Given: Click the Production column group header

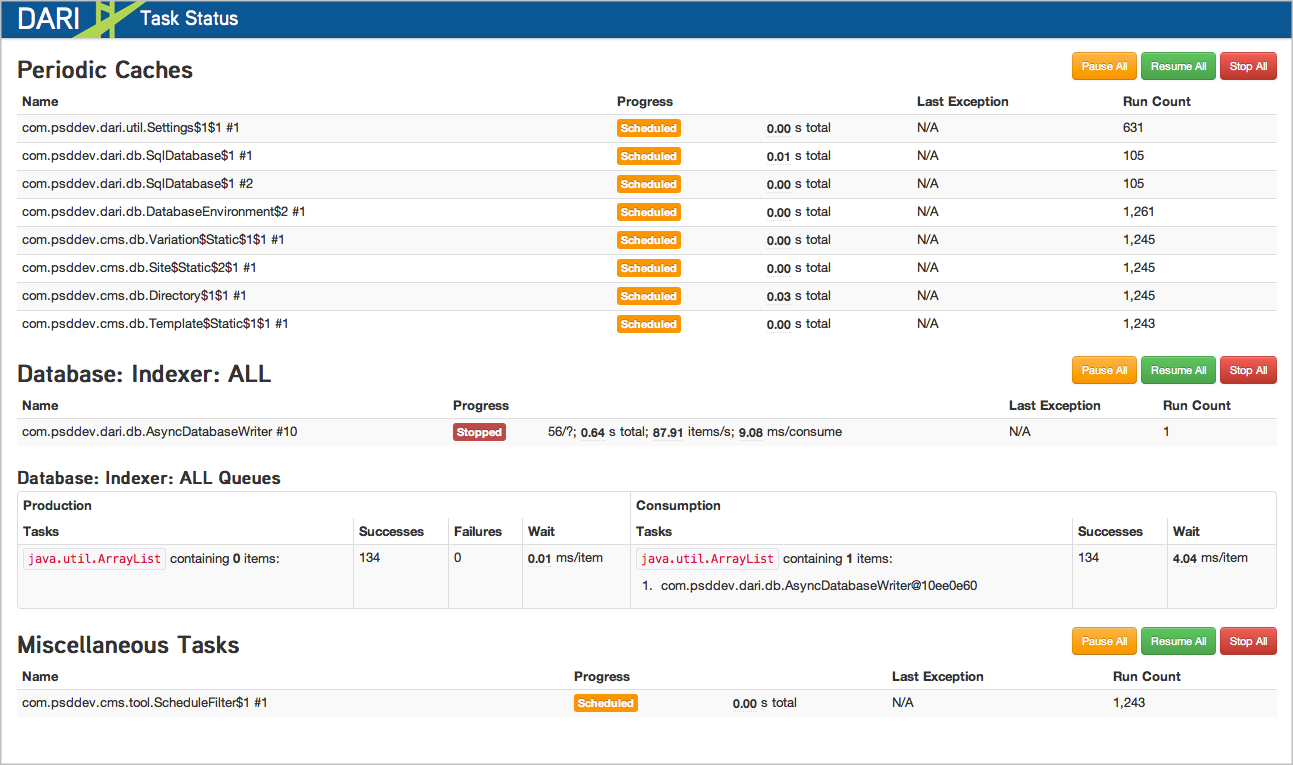Looking at the screenshot, I should coord(57,505).
